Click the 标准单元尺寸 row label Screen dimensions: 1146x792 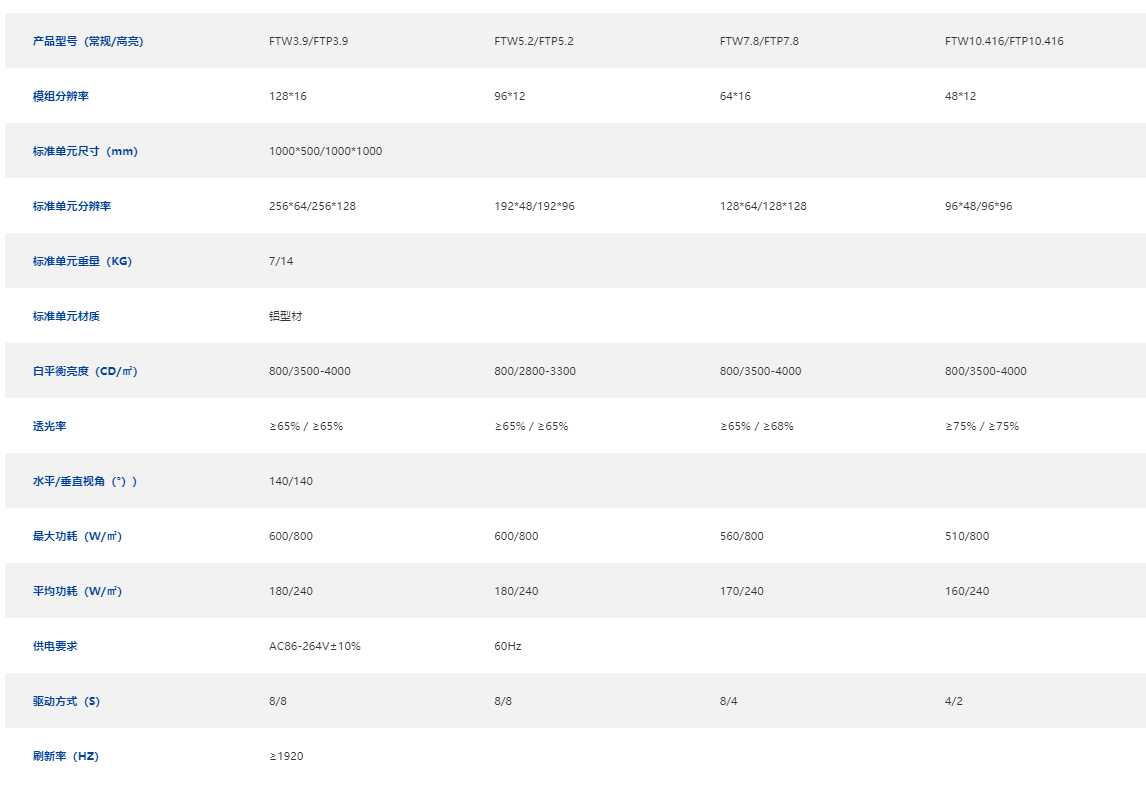coord(85,151)
